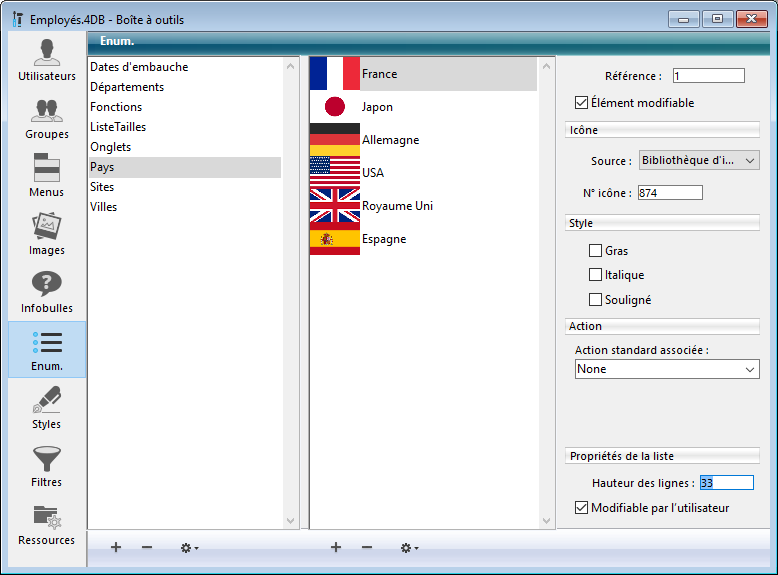Image resolution: width=778 pixels, height=575 pixels.
Task: Select Départements in the enumeration list
Action: (x=127, y=87)
